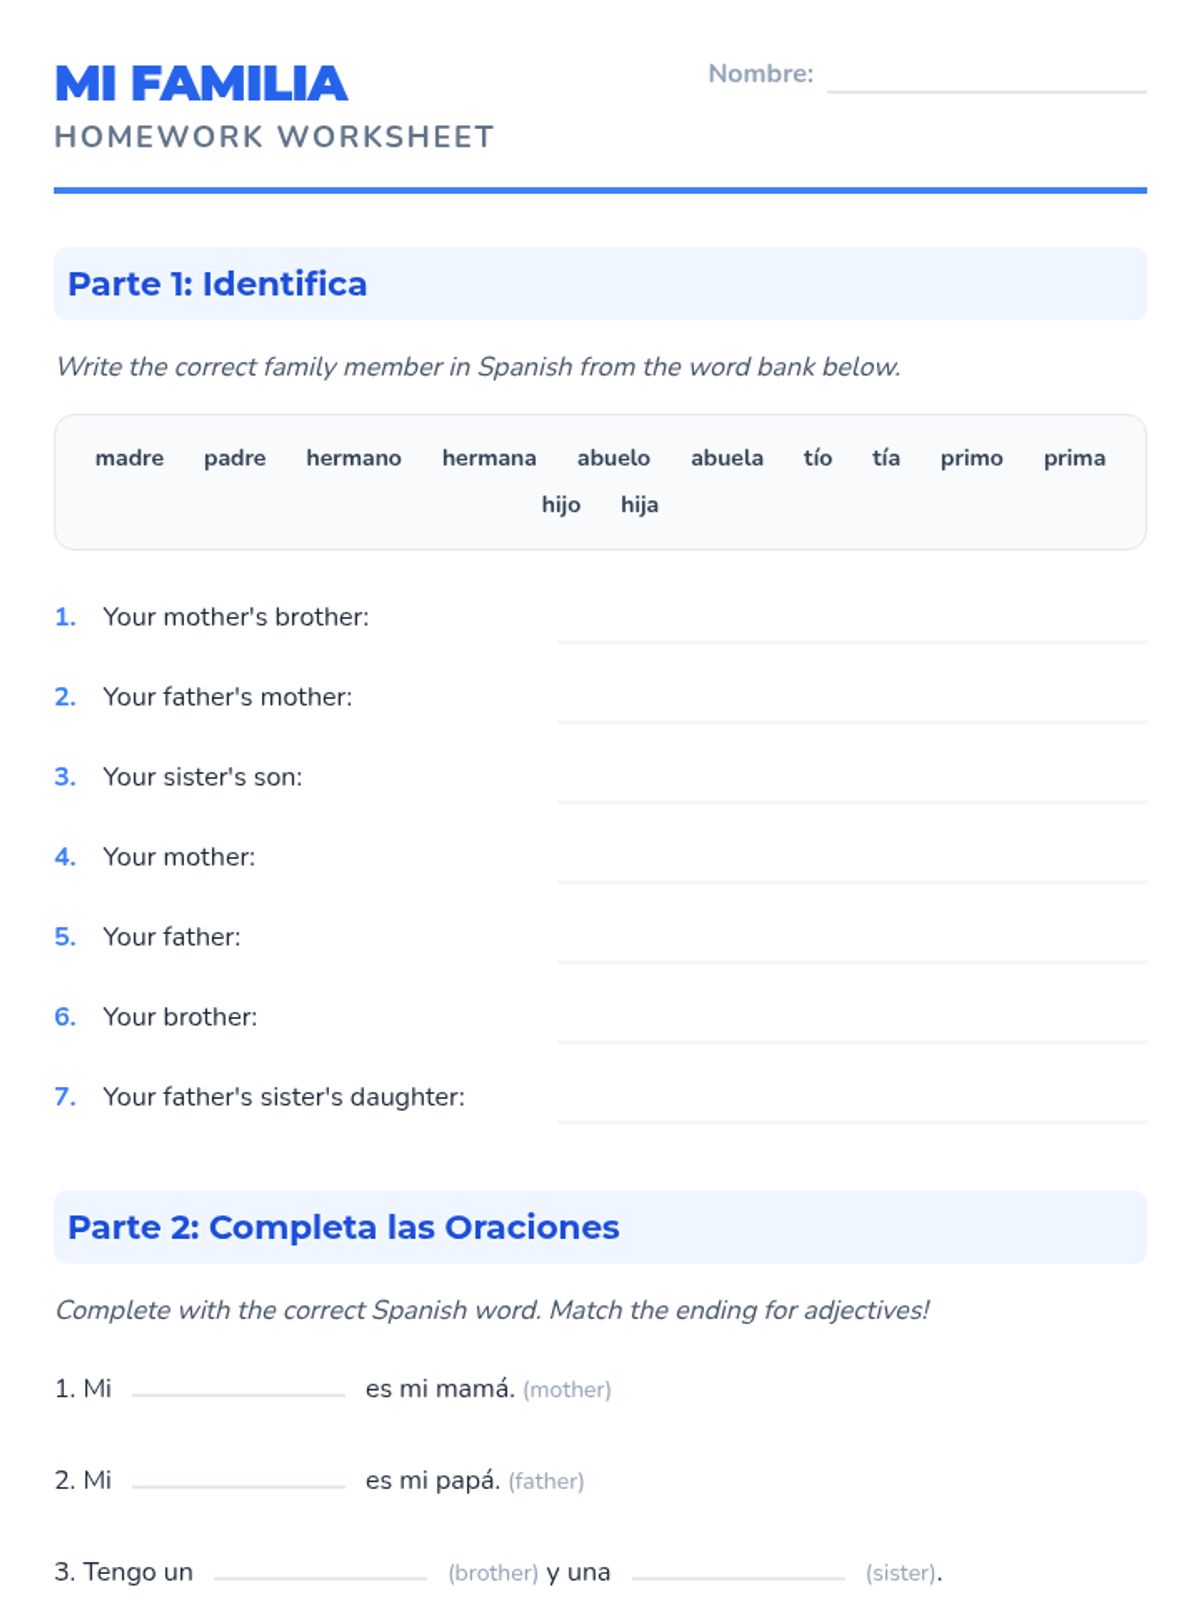
Task: Click the word 'abuela' in word bank
Action: tap(727, 458)
